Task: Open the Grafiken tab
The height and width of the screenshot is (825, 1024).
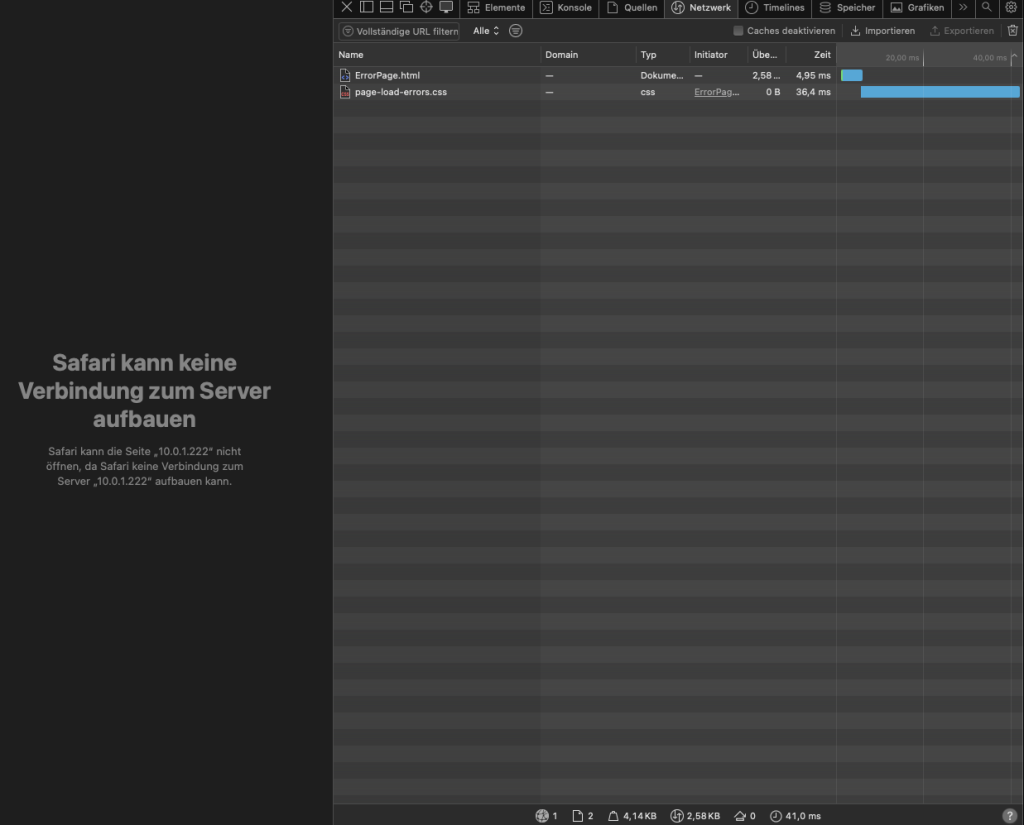Action: point(918,8)
